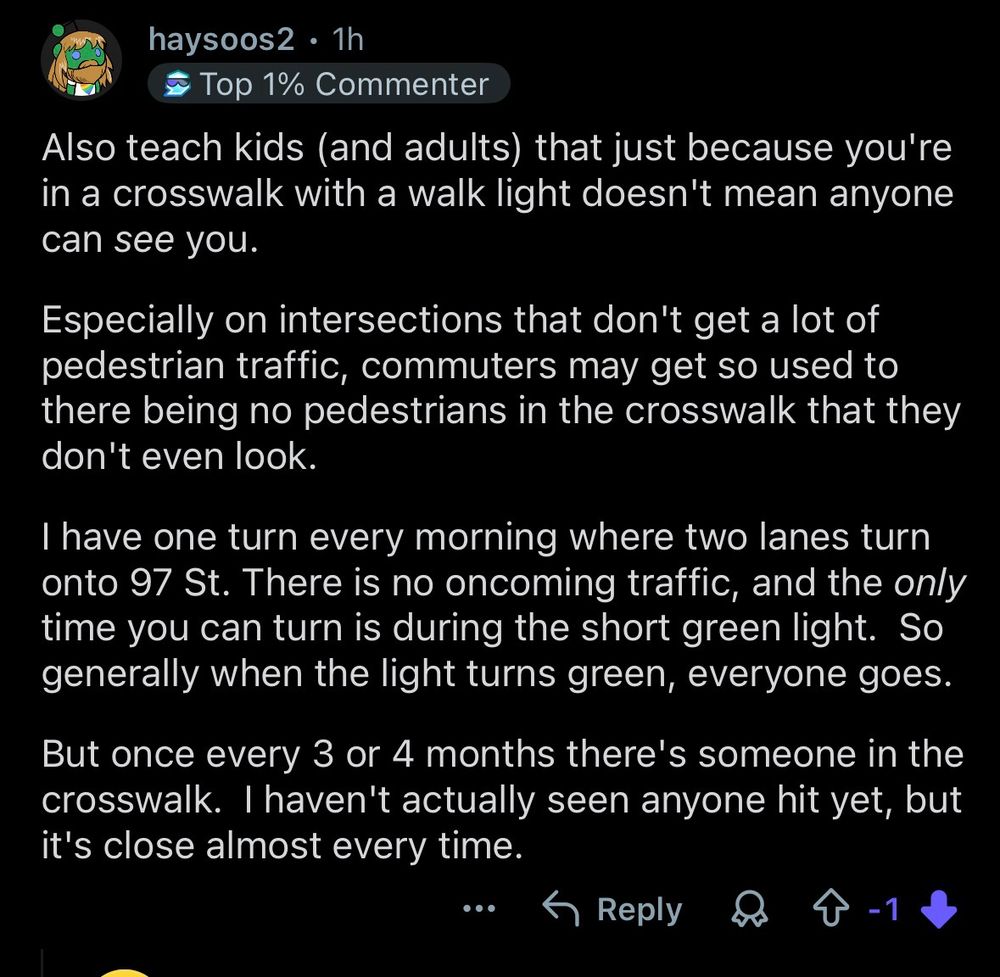Collapse the reply thread via the vertical line
The width and height of the screenshot is (1000, 977).
coord(43,963)
